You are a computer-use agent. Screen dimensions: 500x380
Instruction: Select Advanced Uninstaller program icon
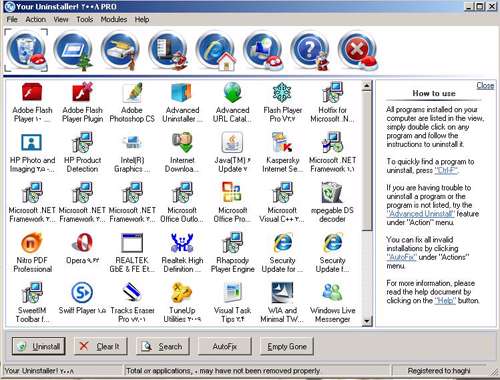(x=182, y=92)
